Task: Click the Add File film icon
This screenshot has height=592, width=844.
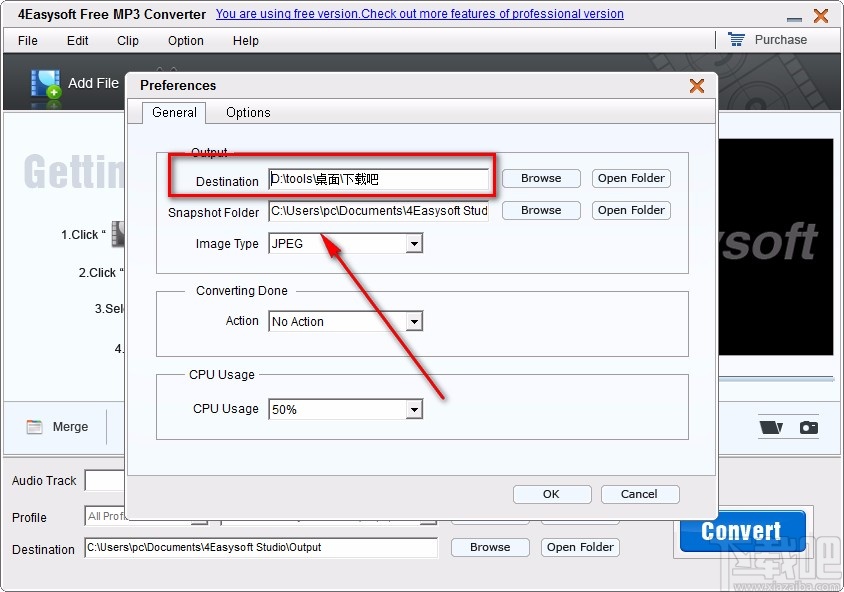Action: point(45,84)
